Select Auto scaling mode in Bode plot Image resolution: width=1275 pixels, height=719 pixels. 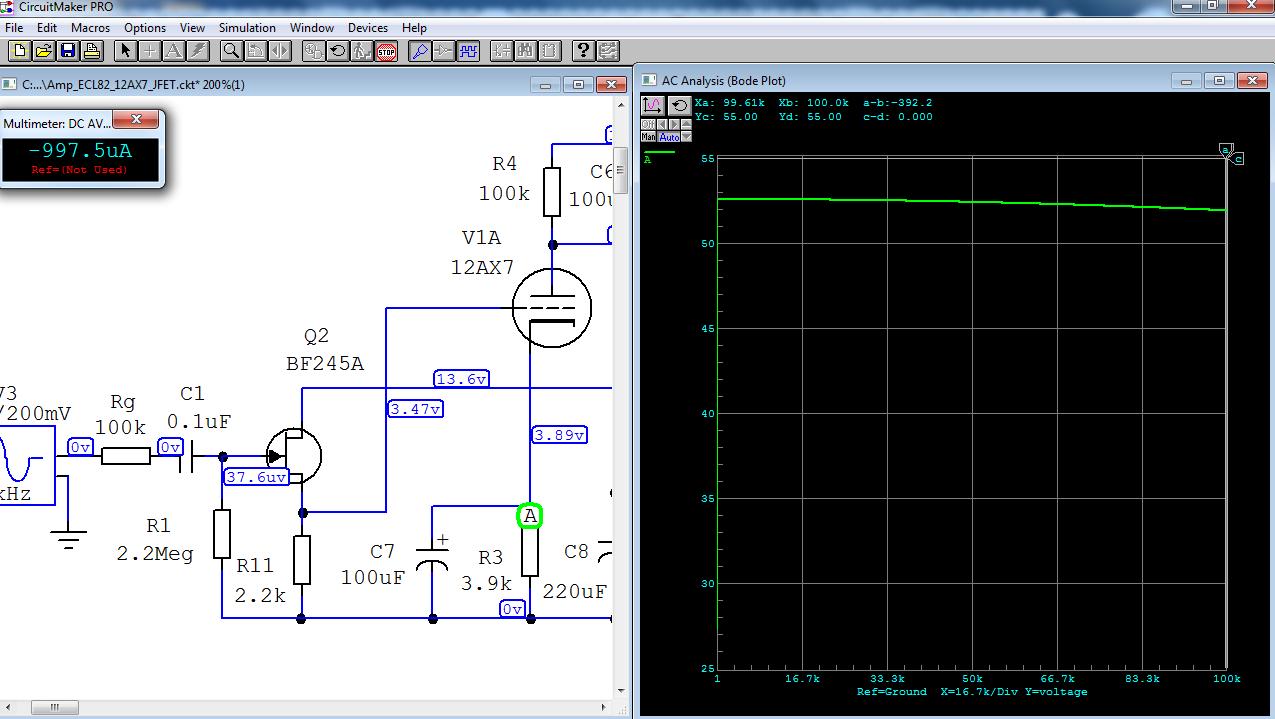(668, 136)
